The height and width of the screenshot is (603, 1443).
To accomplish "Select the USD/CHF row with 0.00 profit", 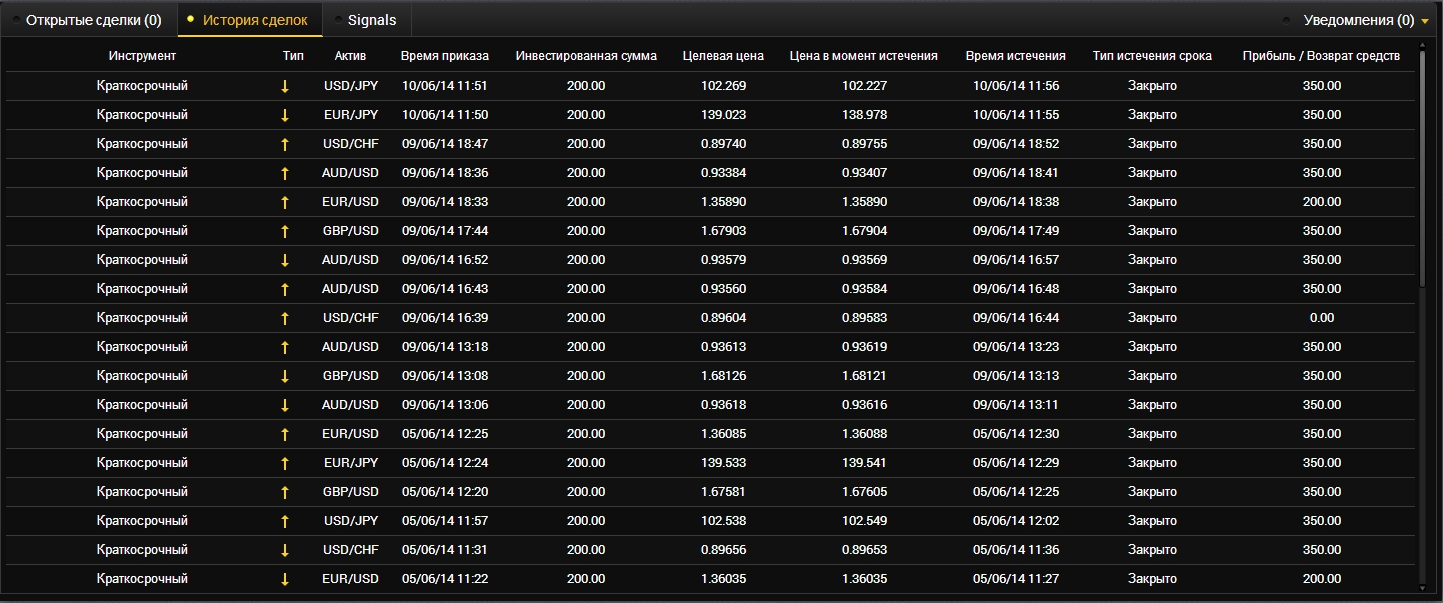I will [700, 318].
